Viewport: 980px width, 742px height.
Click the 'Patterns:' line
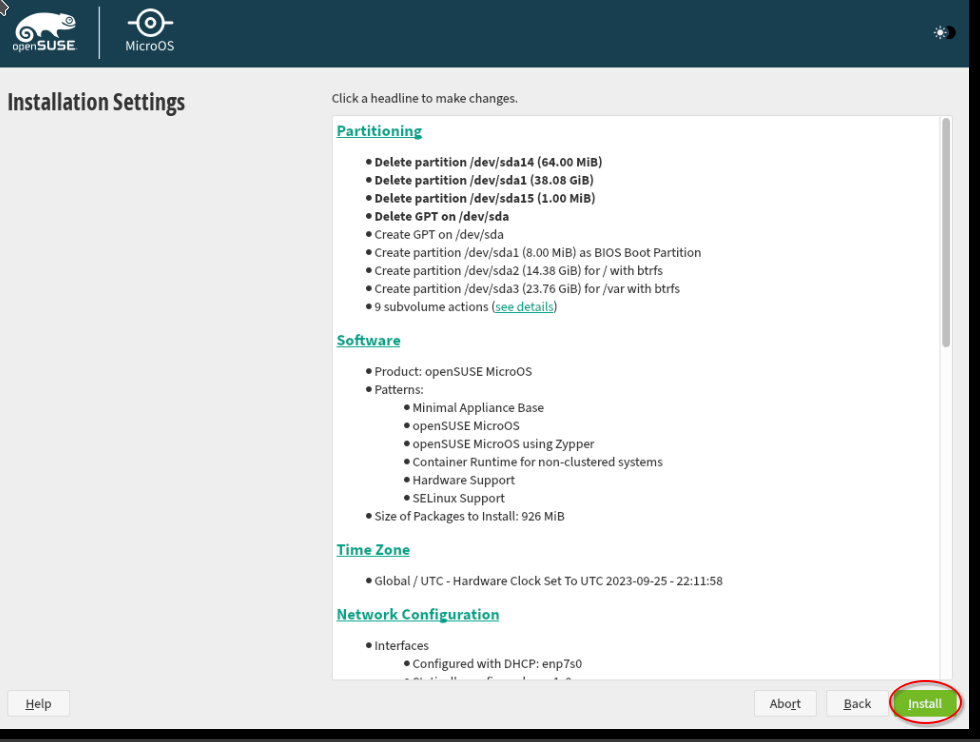coord(399,389)
